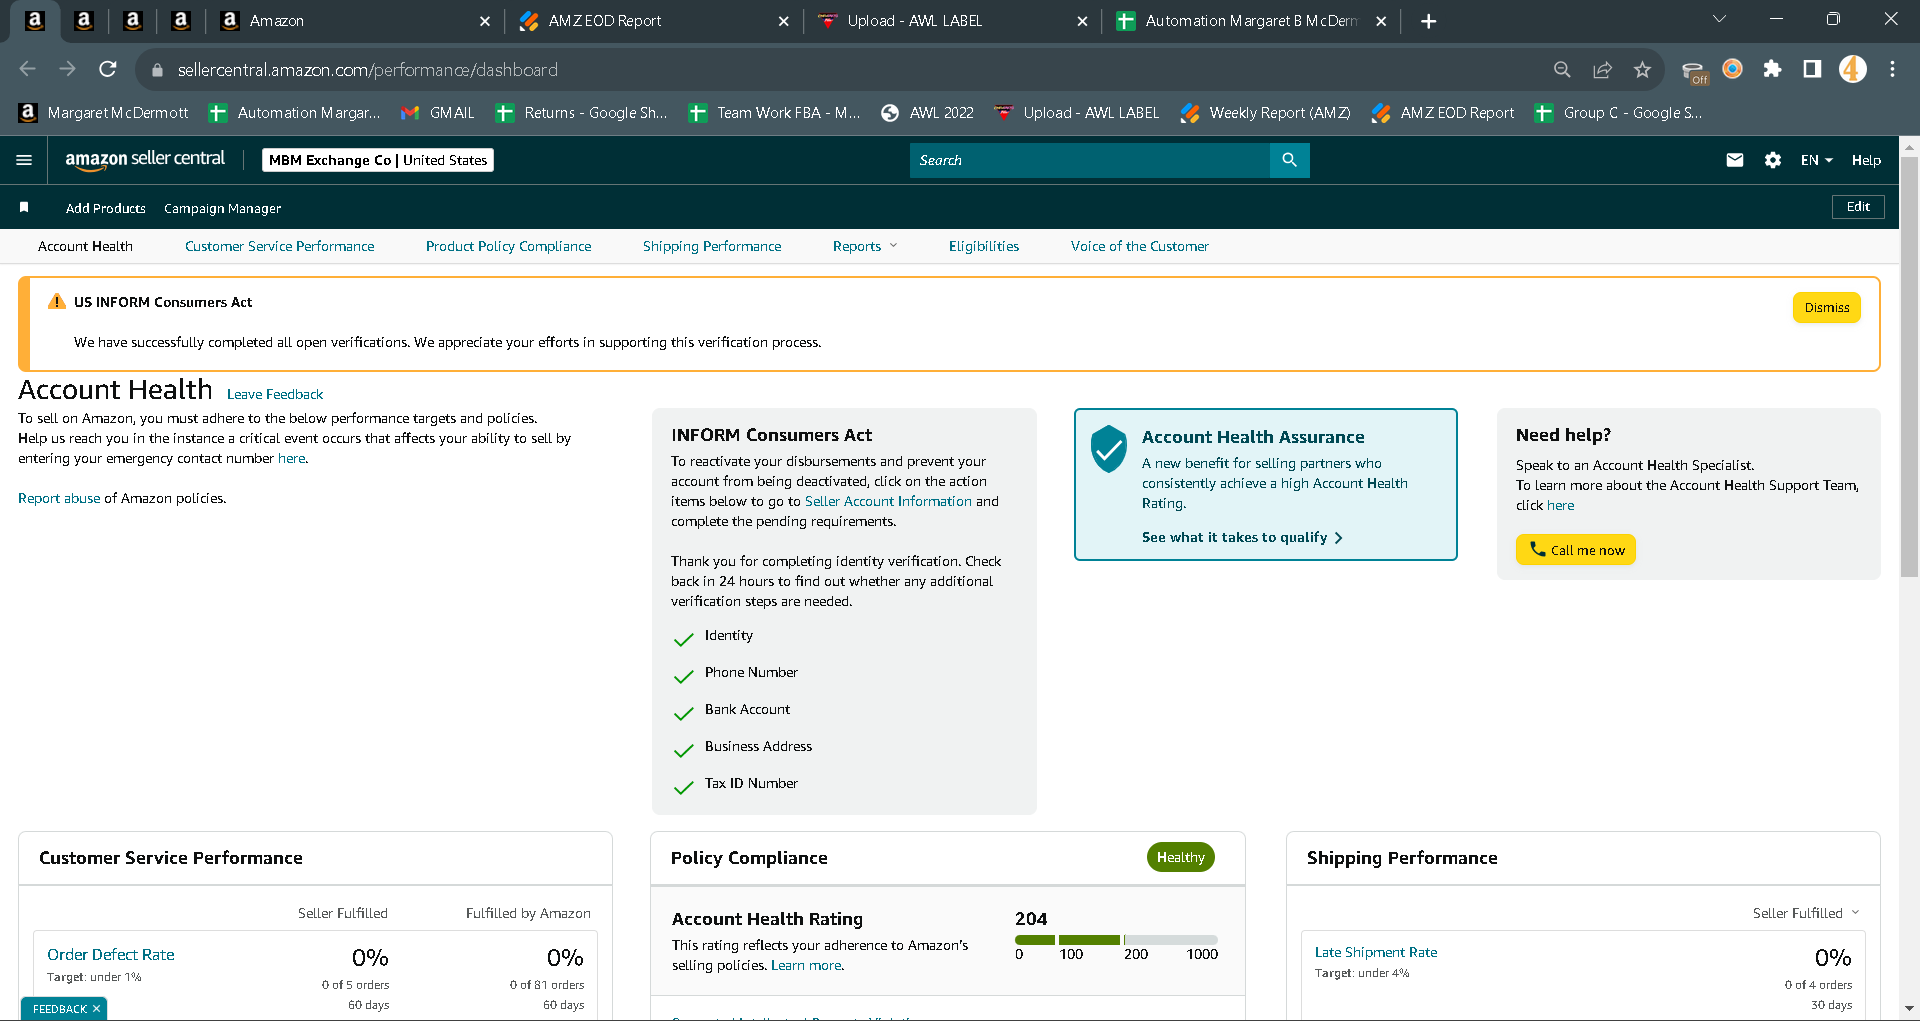Click the amazon seller central logo
1920x1021 pixels.
click(145, 159)
